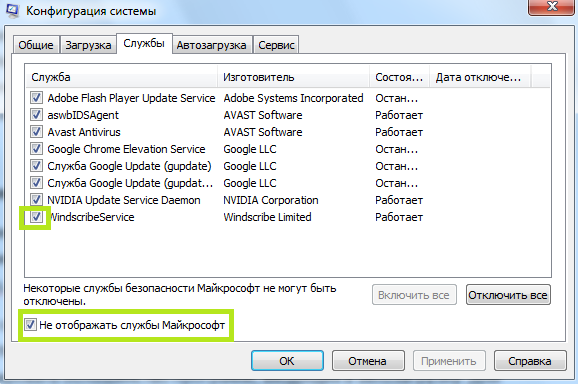Toggle the aswbIDSAgent service checkbox
Image resolution: width=578 pixels, height=384 pixels.
coord(36,115)
